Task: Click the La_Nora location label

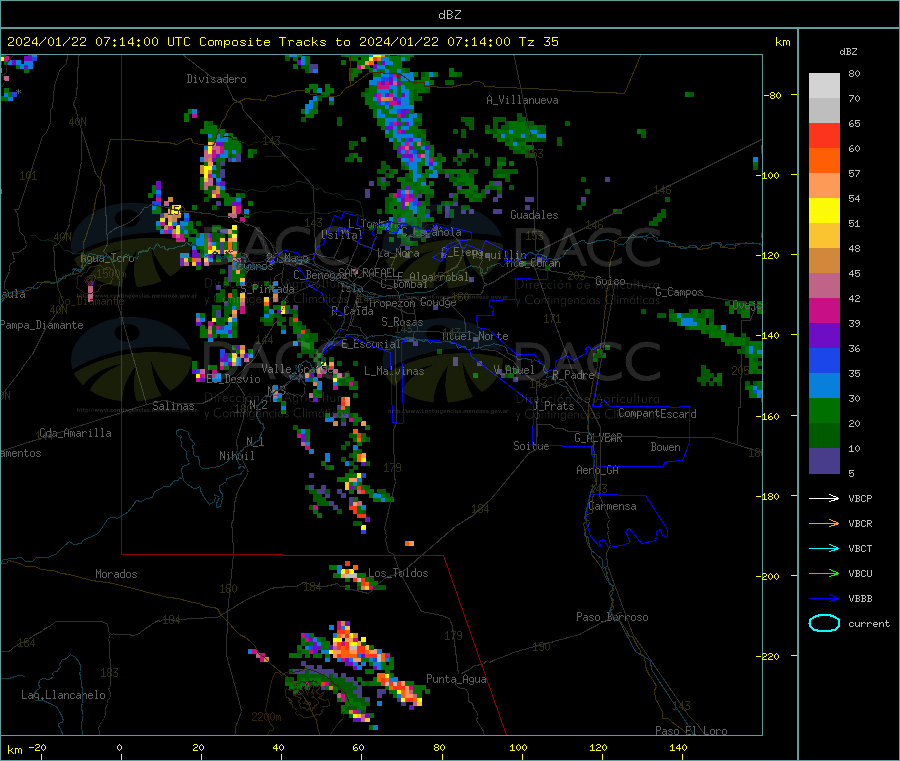Action: click(398, 253)
